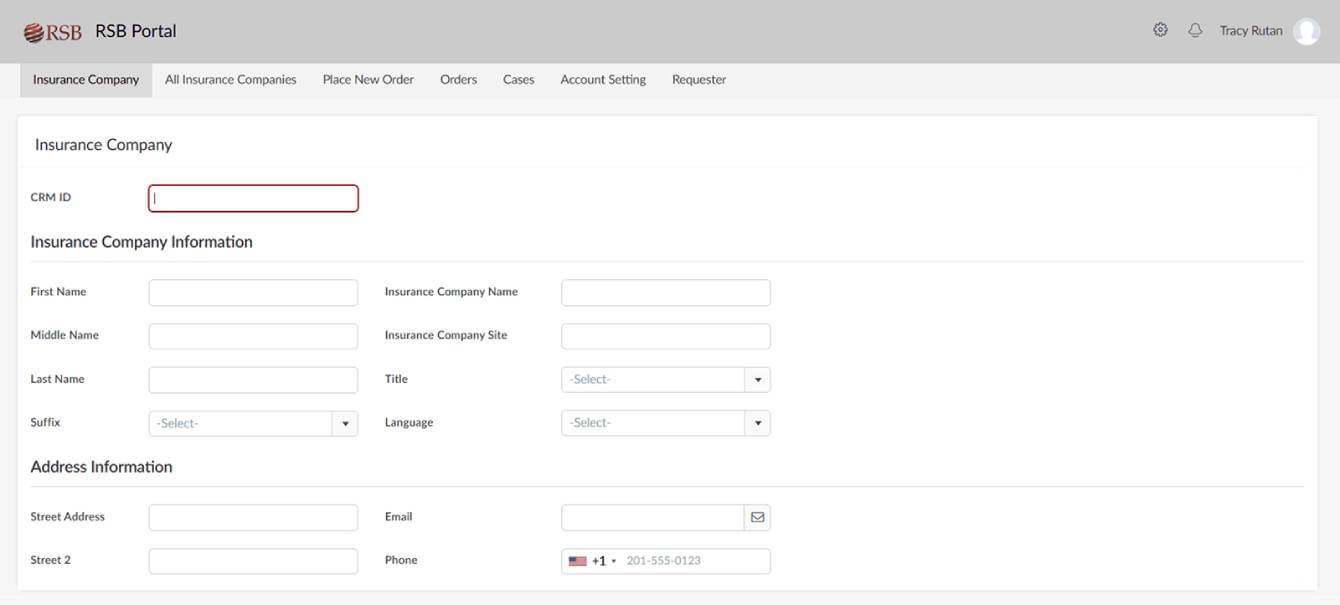The height and width of the screenshot is (605, 1340).
Task: Click the Address Information heading
Action: [101, 467]
